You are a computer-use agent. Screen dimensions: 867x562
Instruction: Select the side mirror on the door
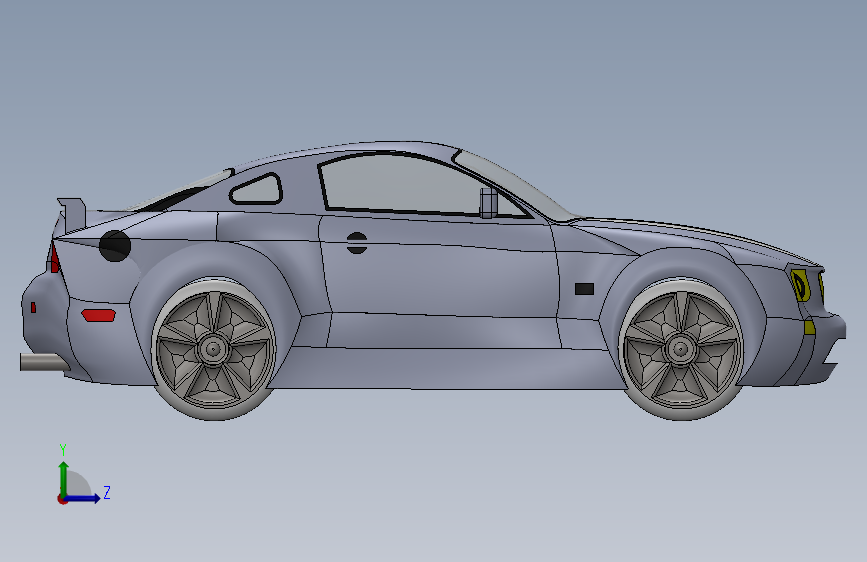488,203
